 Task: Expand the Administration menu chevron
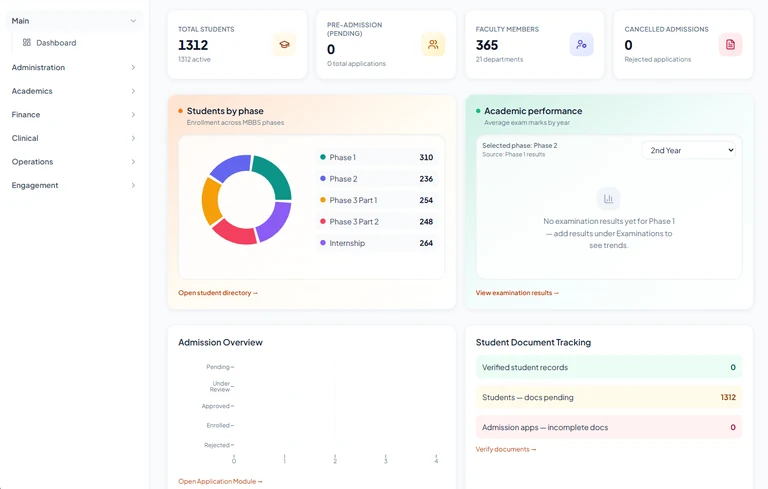tap(133, 68)
